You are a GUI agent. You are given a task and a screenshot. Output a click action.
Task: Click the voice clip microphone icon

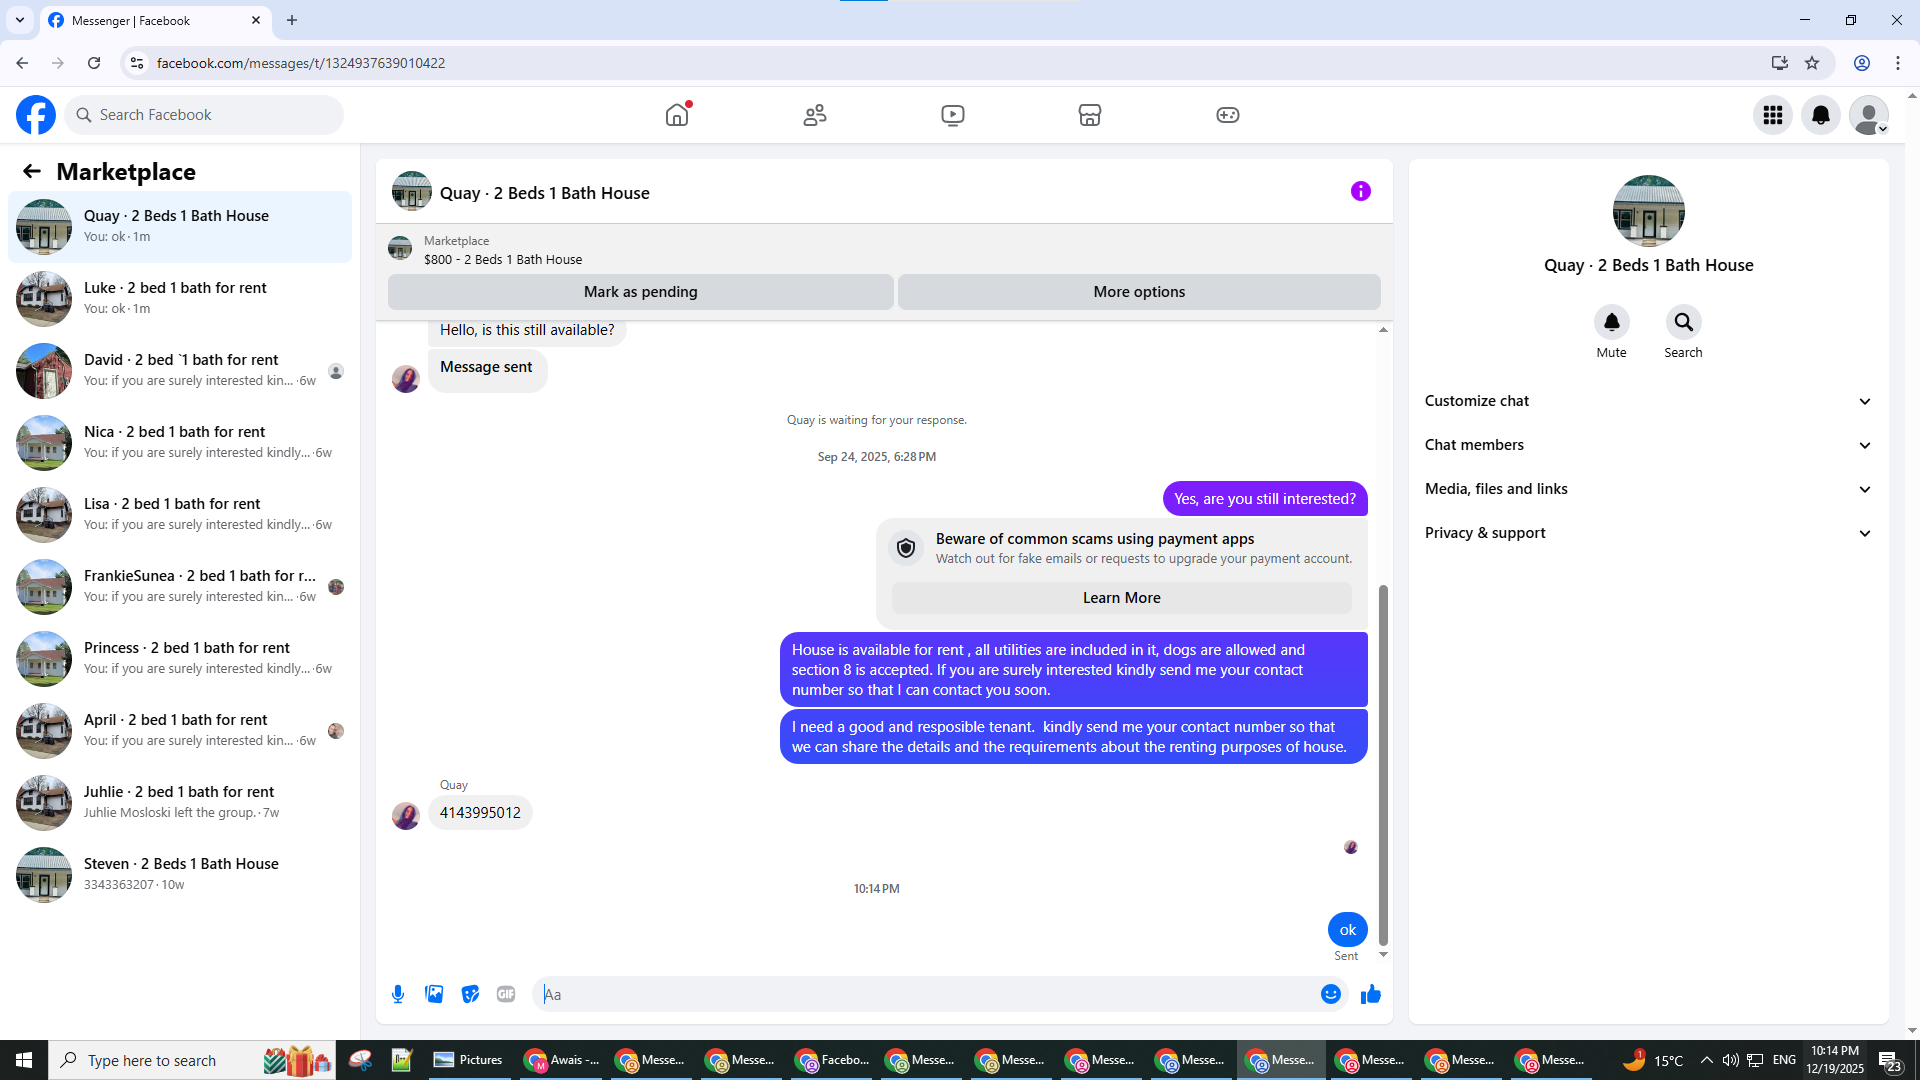pos(398,994)
